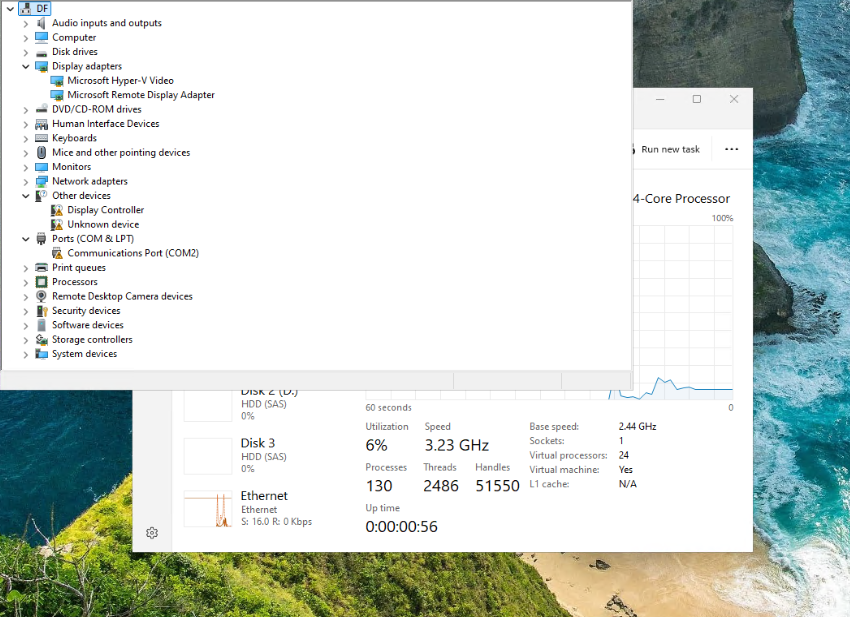This screenshot has height=617, width=850.
Task: Select the DVD/CD-ROM drives label
Action: pyautogui.click(x=96, y=110)
